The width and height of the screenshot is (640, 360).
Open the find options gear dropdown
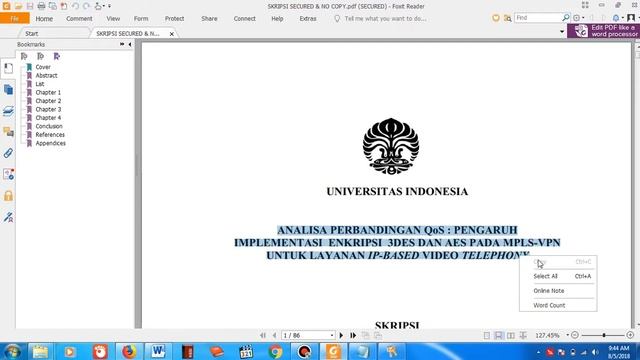point(578,18)
